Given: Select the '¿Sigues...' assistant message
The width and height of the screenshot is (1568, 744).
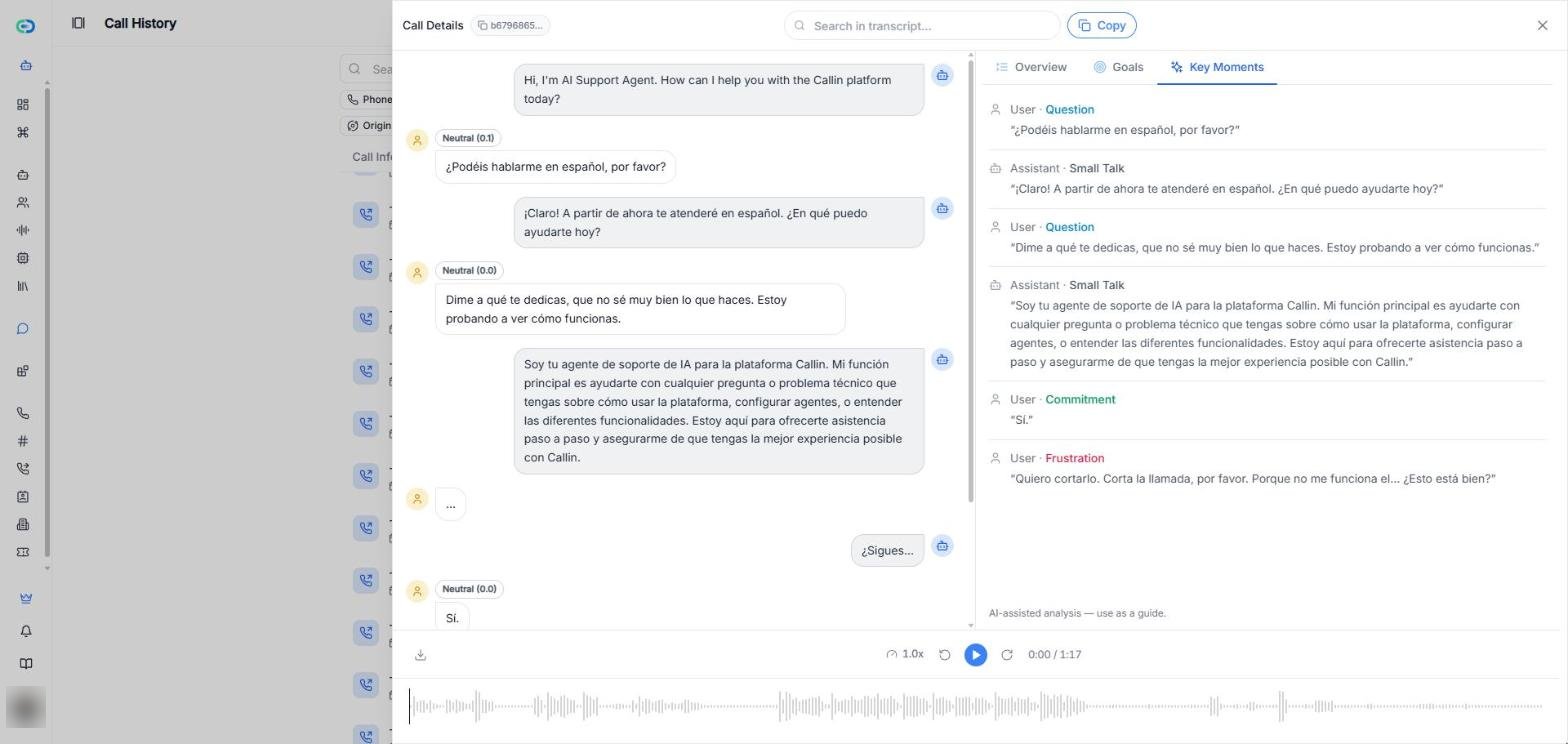Looking at the screenshot, I should [887, 550].
